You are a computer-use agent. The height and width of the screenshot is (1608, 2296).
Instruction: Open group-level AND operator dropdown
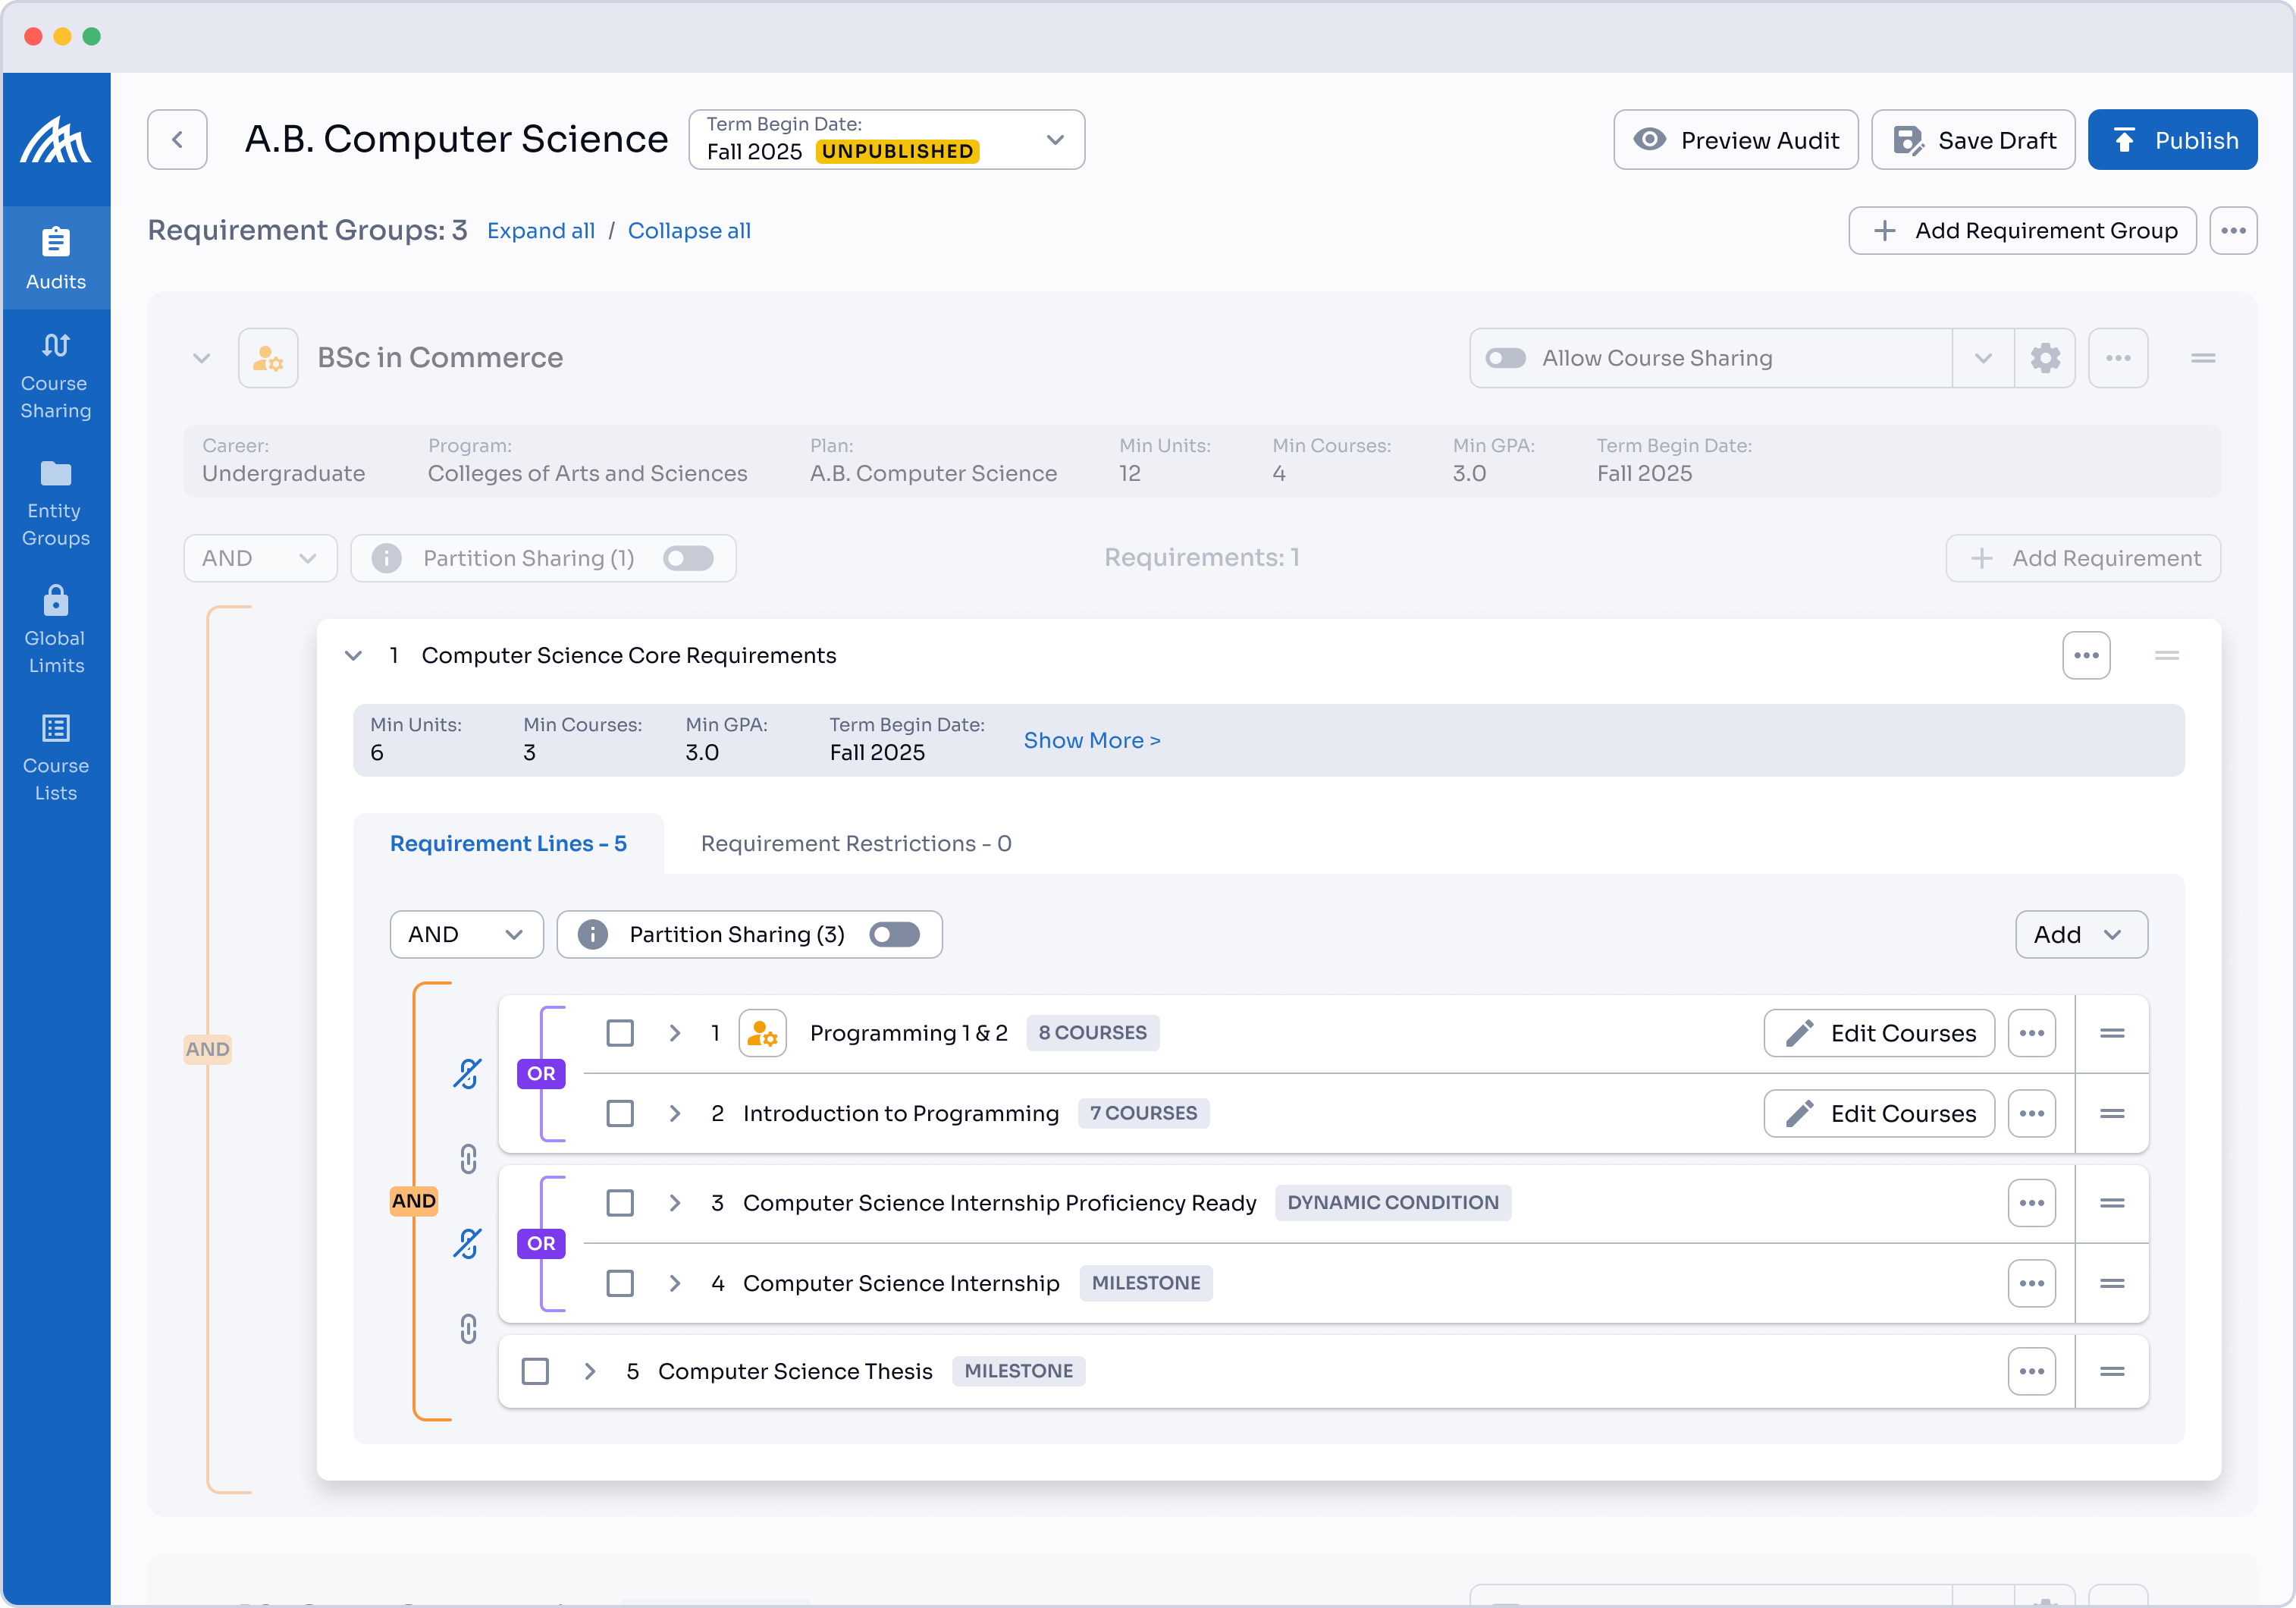click(x=260, y=558)
